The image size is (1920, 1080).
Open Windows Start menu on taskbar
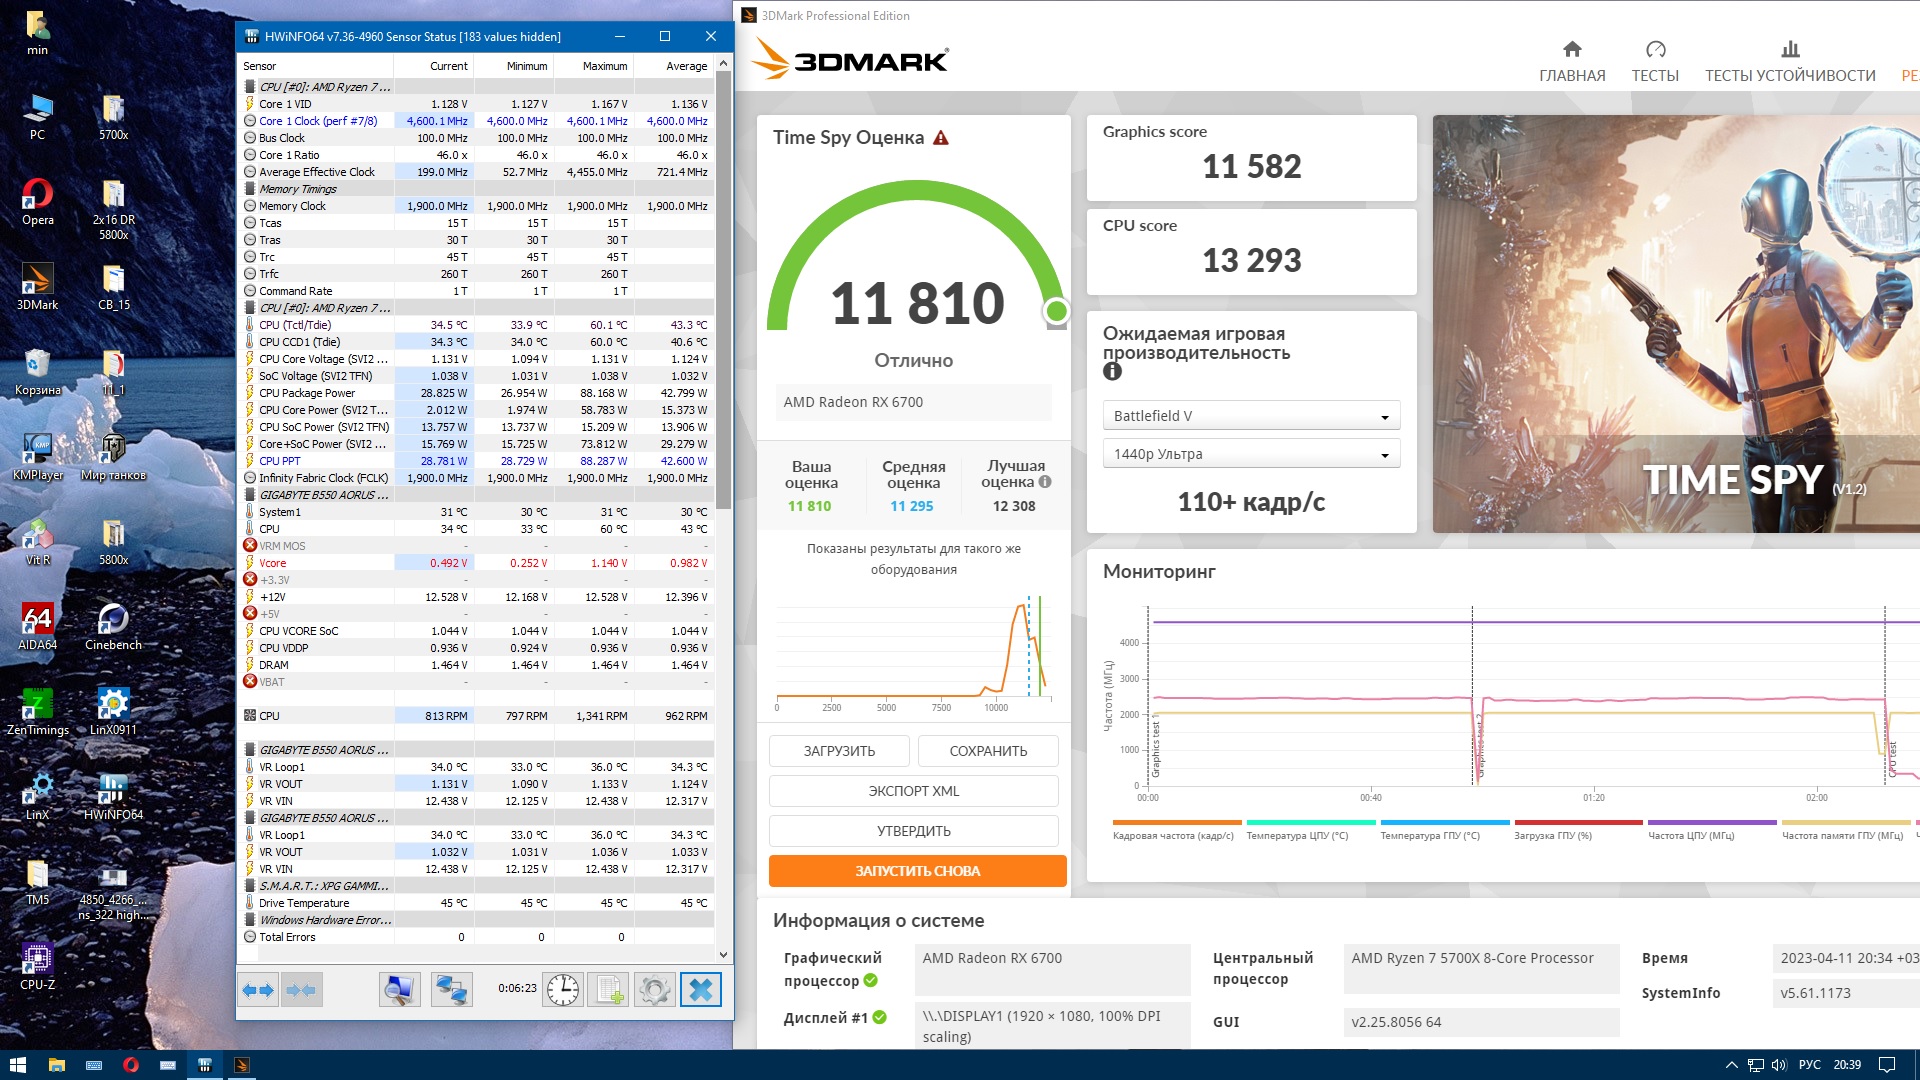(17, 1065)
